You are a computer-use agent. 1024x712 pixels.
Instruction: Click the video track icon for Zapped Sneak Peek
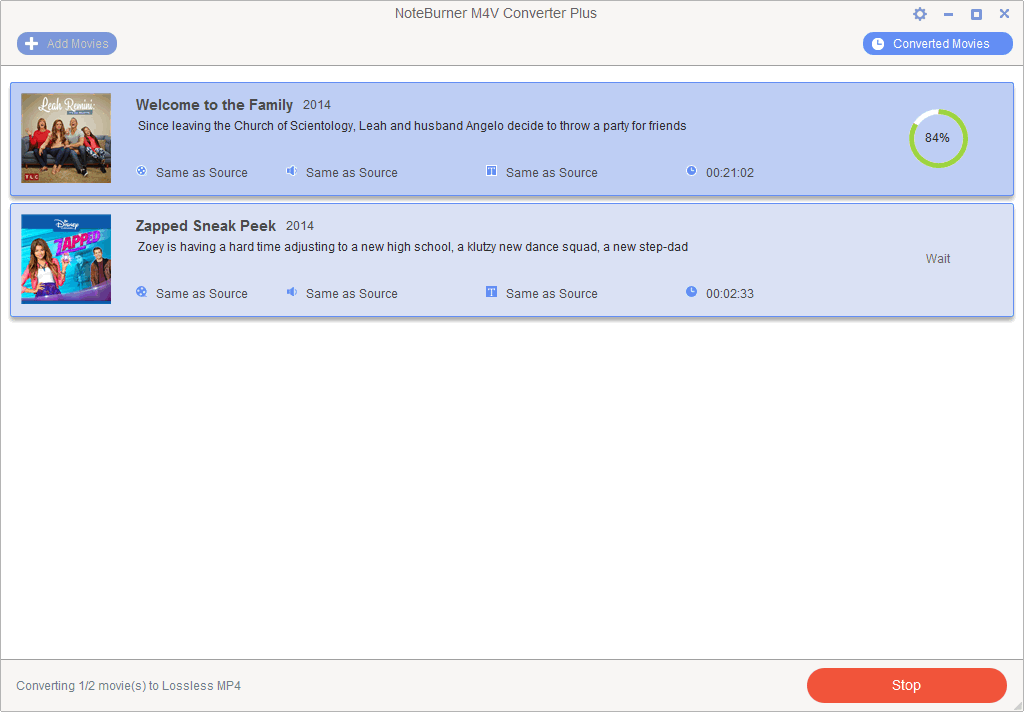tap(141, 292)
